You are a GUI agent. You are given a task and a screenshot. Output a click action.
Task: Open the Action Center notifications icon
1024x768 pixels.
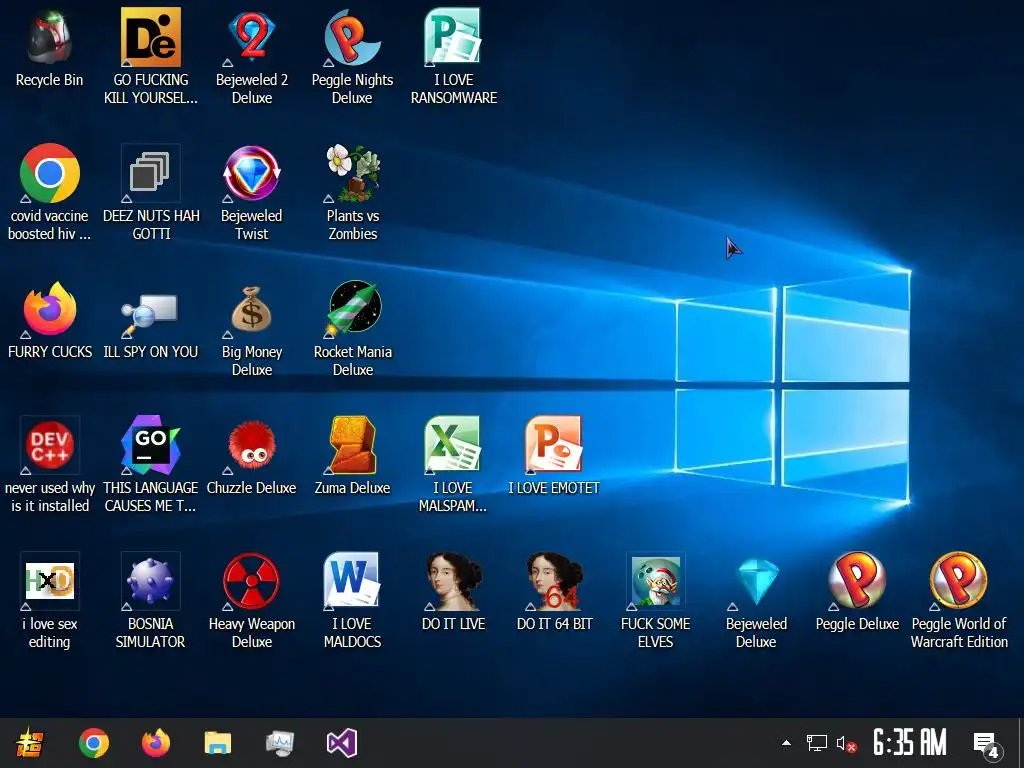click(x=986, y=744)
